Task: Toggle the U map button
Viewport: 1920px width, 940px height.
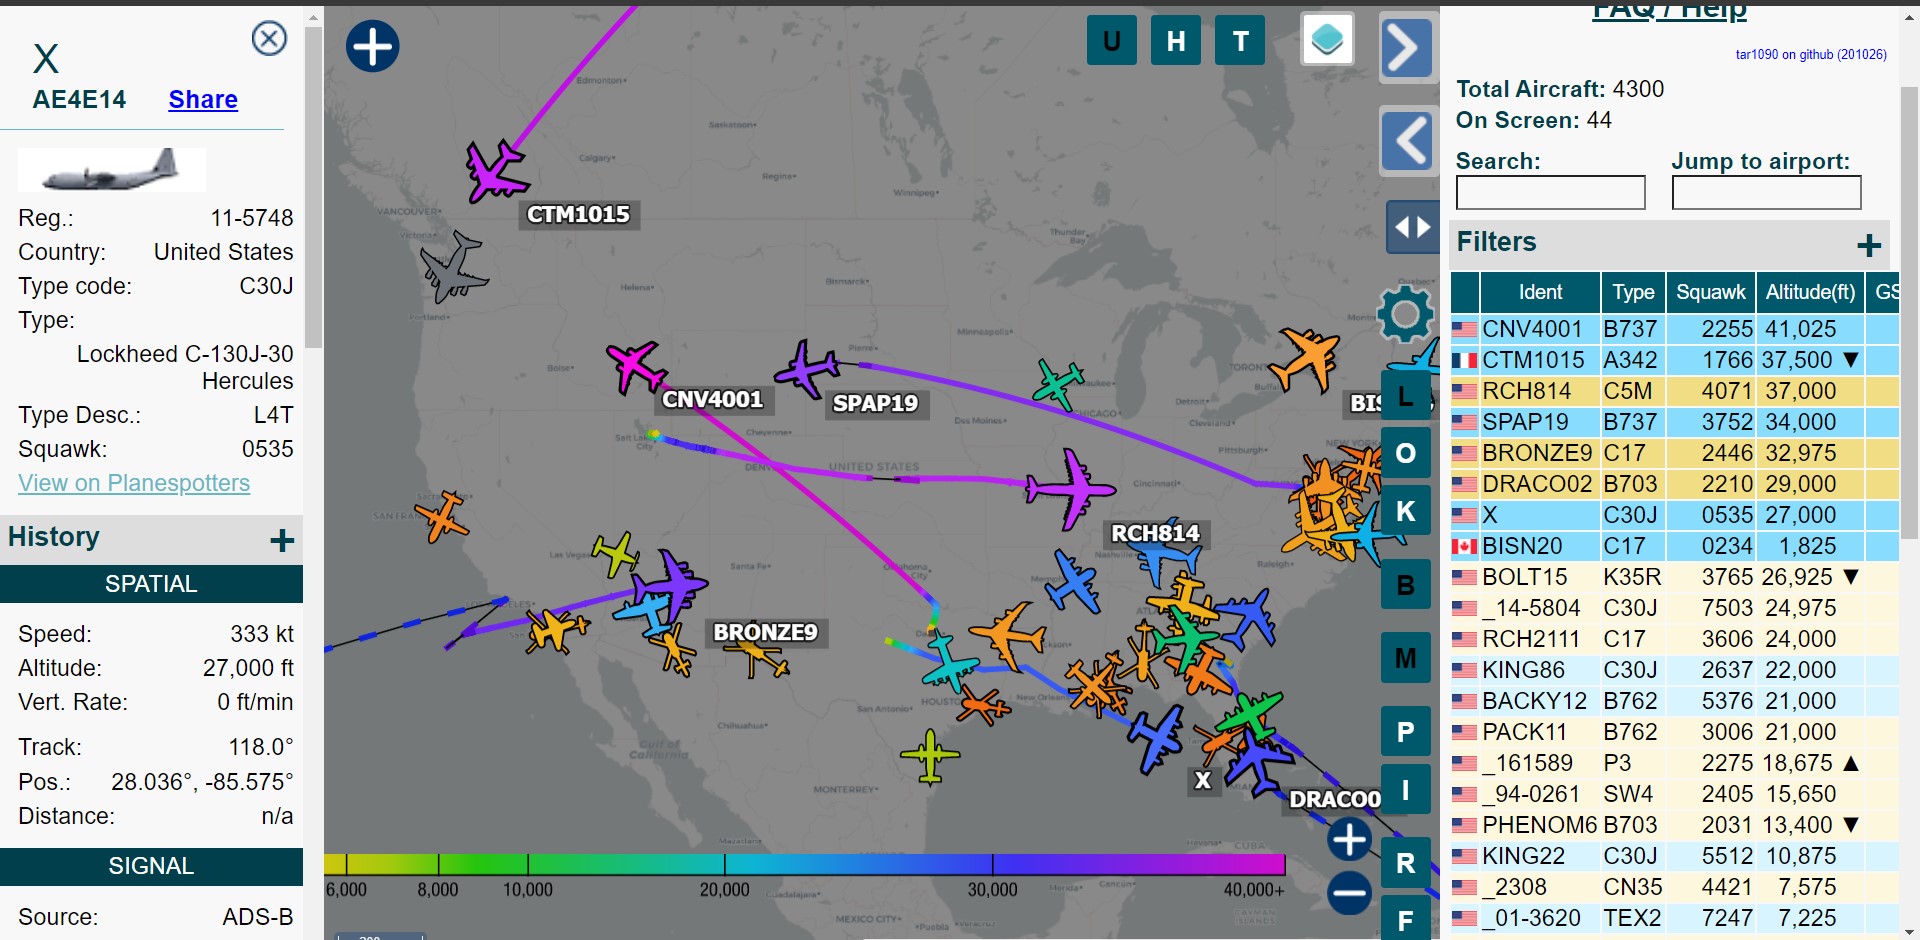Action: pyautogui.click(x=1111, y=41)
